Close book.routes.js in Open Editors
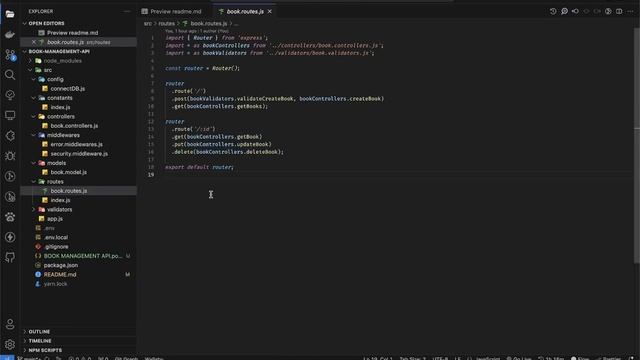This screenshot has height=360, width=640. point(34,42)
